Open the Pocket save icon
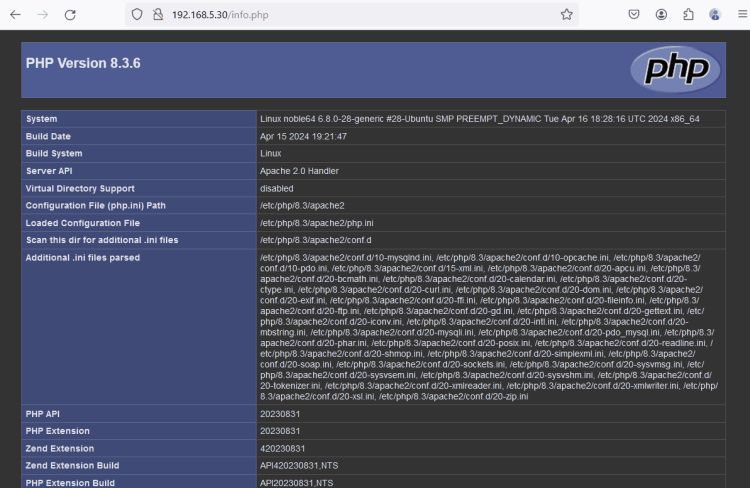Screen dimensions: 750x488 (634, 15)
